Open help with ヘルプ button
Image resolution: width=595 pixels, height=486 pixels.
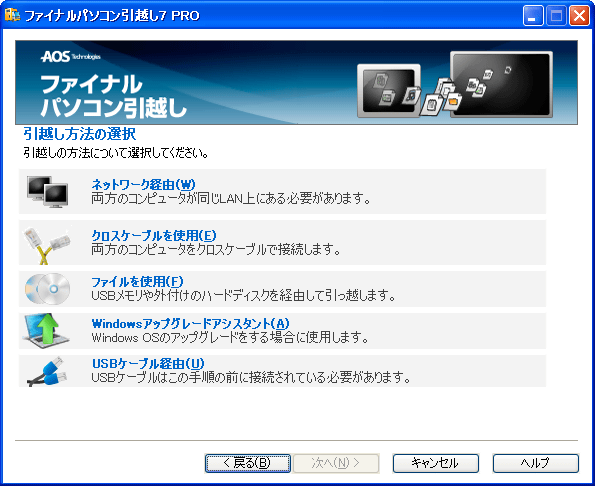click(x=535, y=463)
